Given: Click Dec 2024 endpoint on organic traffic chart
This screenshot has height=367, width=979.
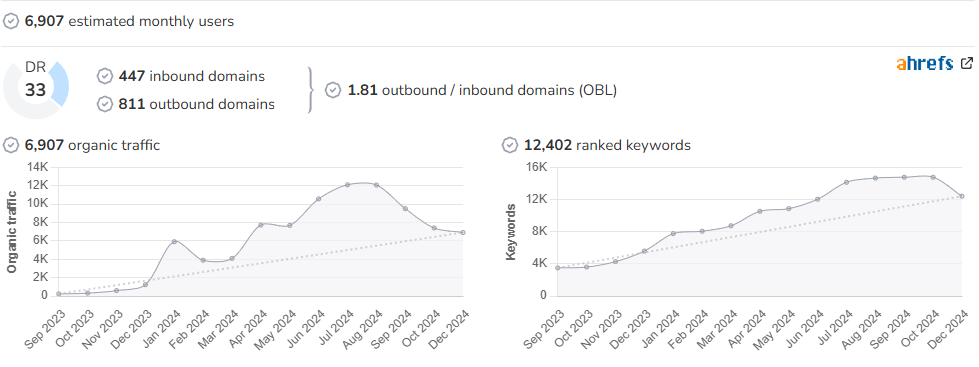Looking at the screenshot, I should click(x=463, y=232).
